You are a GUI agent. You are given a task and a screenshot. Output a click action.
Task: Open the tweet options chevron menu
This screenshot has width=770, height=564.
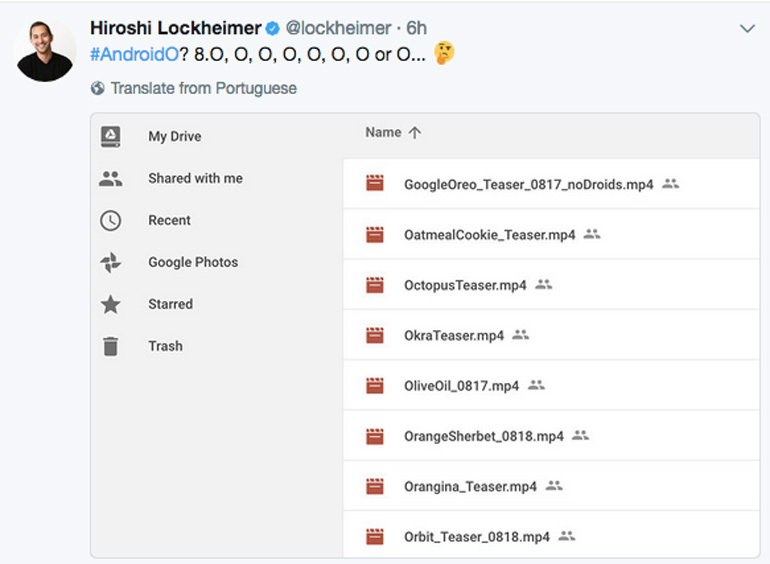(x=746, y=29)
